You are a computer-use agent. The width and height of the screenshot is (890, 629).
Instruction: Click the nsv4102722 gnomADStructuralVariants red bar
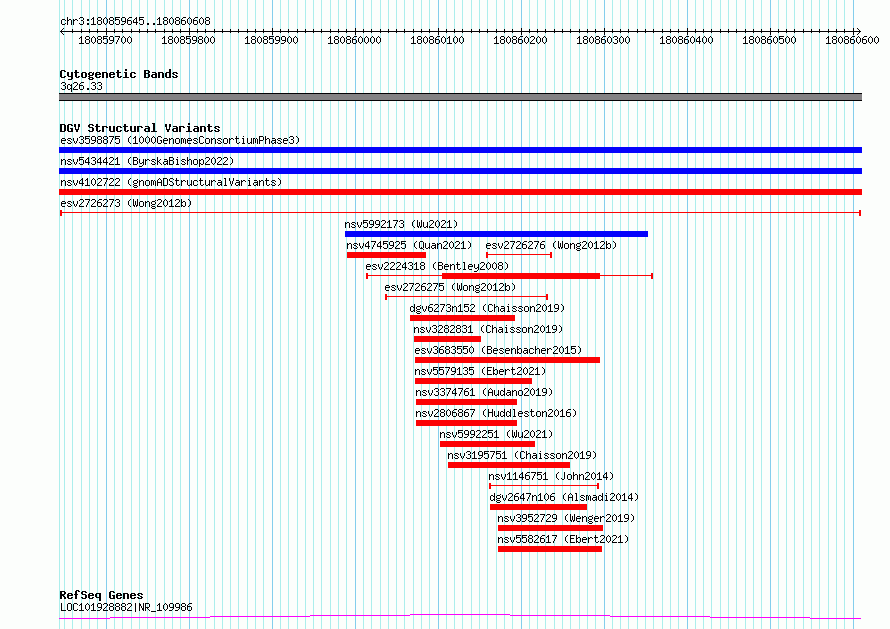(x=460, y=192)
